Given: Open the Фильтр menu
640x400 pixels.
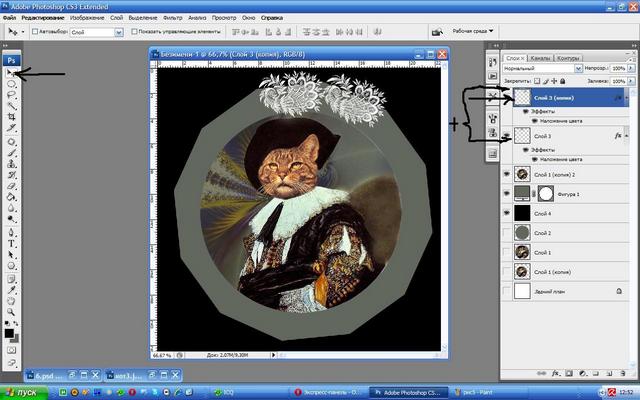Looking at the screenshot, I should click(x=172, y=18).
